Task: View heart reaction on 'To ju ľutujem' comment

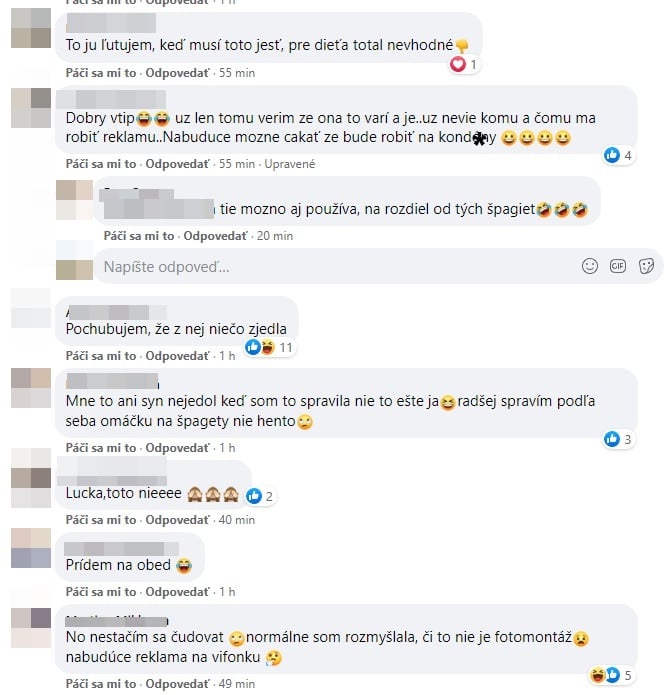Action: (464, 65)
